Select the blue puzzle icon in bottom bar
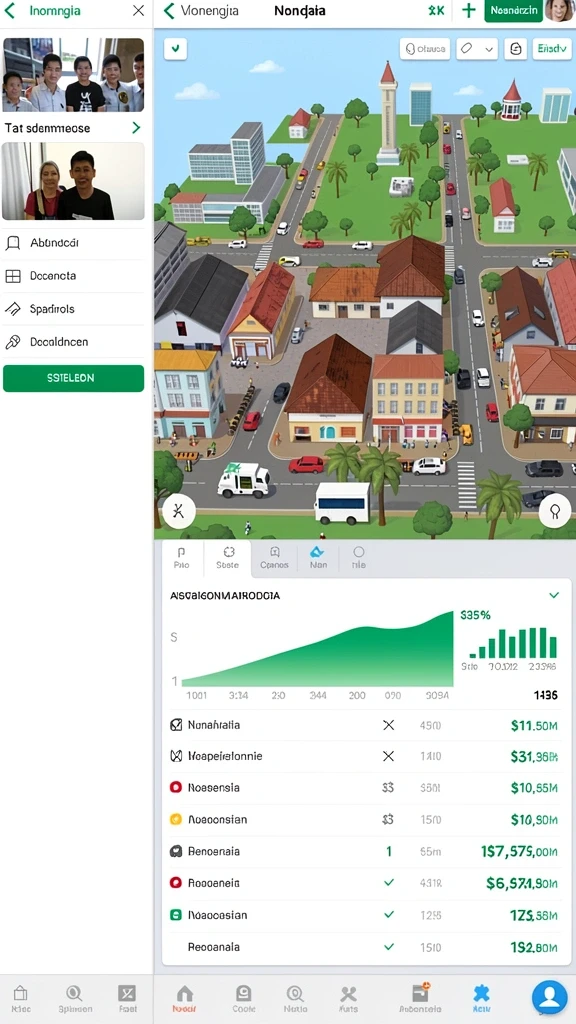The height and width of the screenshot is (1024, 576). click(481, 994)
